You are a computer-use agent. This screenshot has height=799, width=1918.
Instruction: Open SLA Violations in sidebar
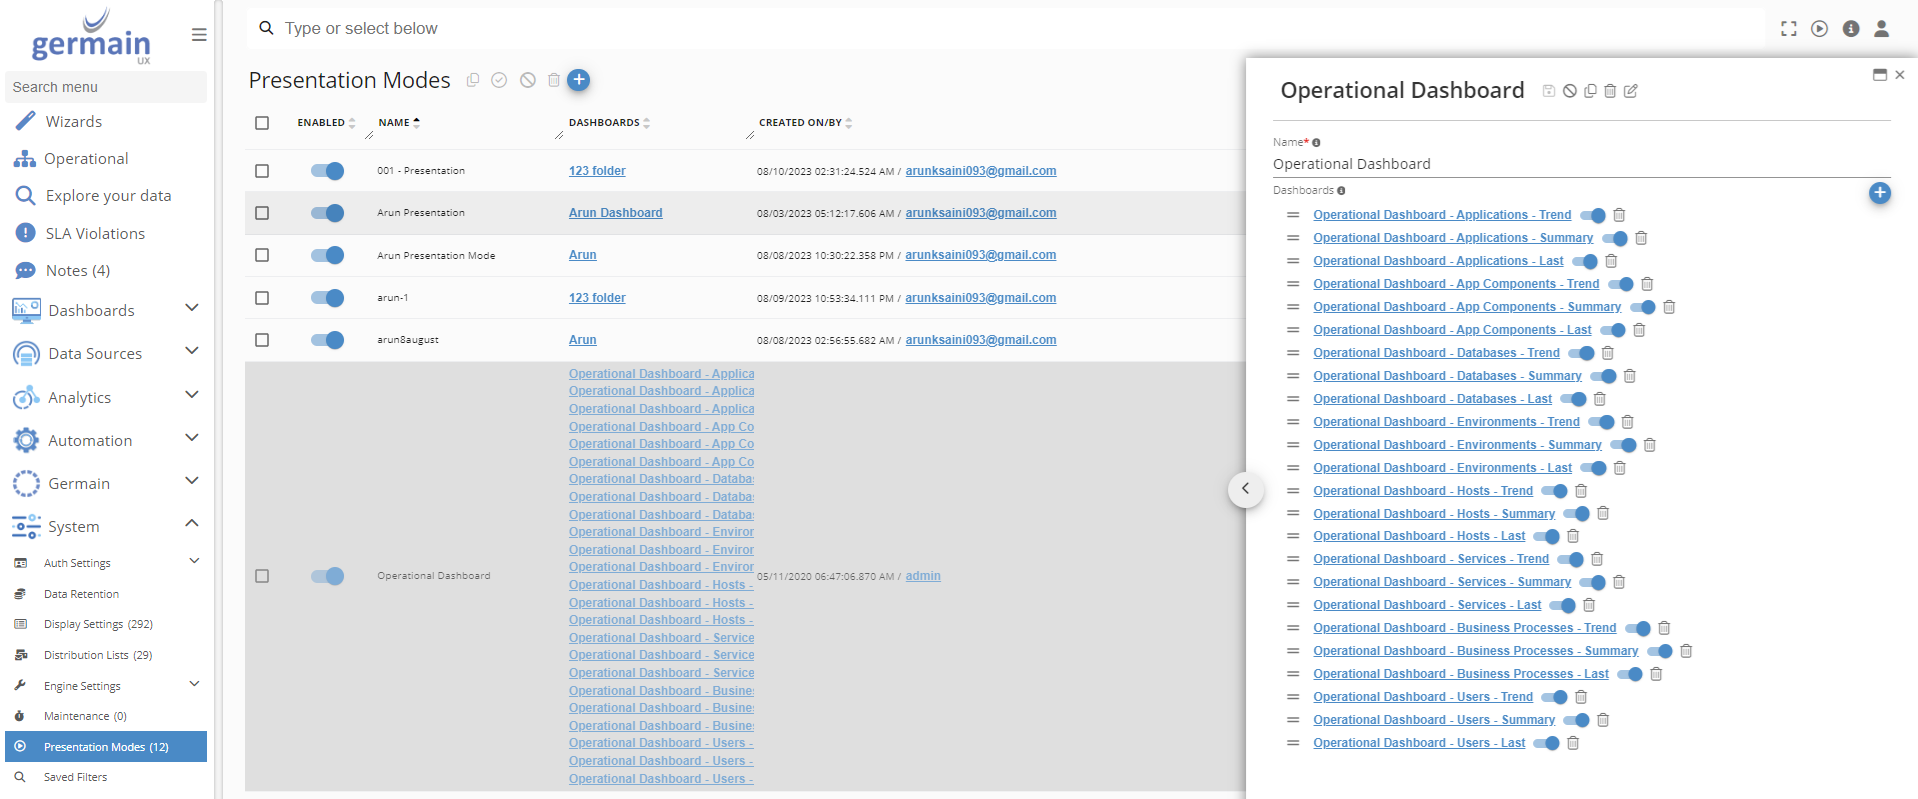click(x=95, y=233)
